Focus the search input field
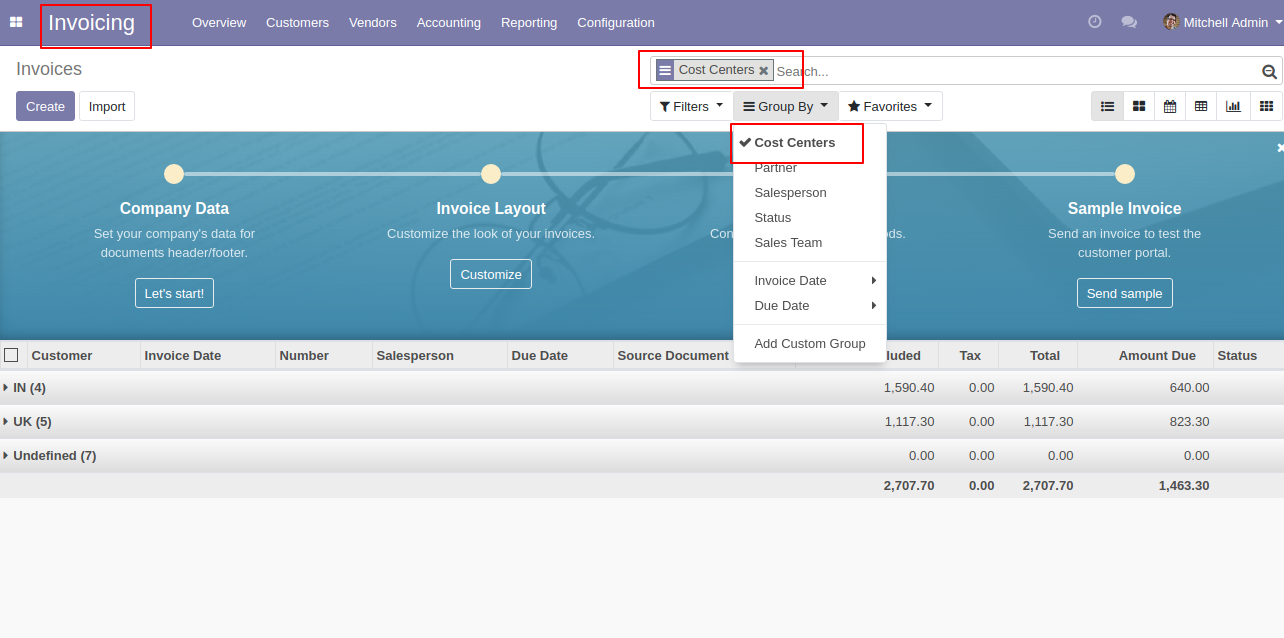 1015,71
